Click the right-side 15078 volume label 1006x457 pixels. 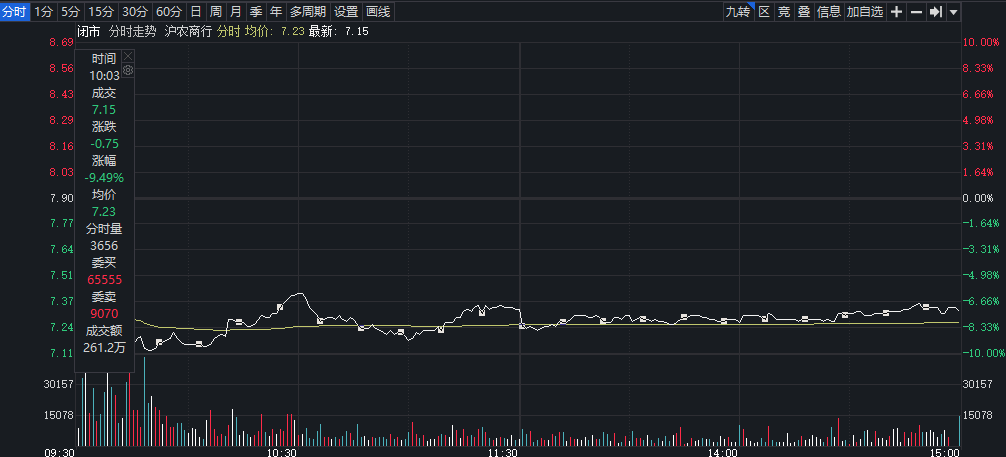978,415
